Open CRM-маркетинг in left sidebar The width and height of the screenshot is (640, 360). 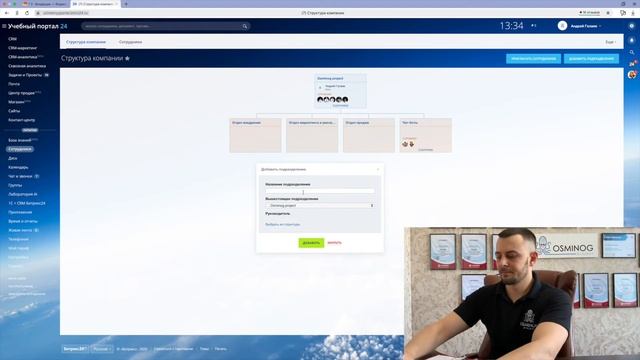click(x=22, y=48)
